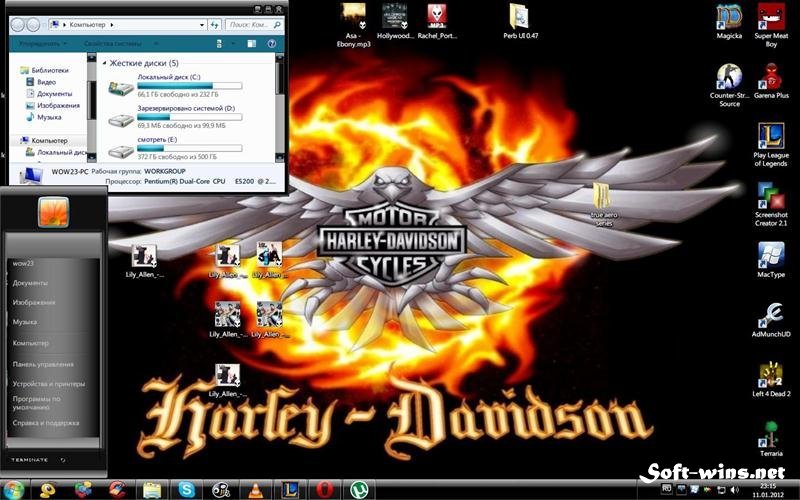Click the navigation pane vertical scrollbar

pos(91,108)
